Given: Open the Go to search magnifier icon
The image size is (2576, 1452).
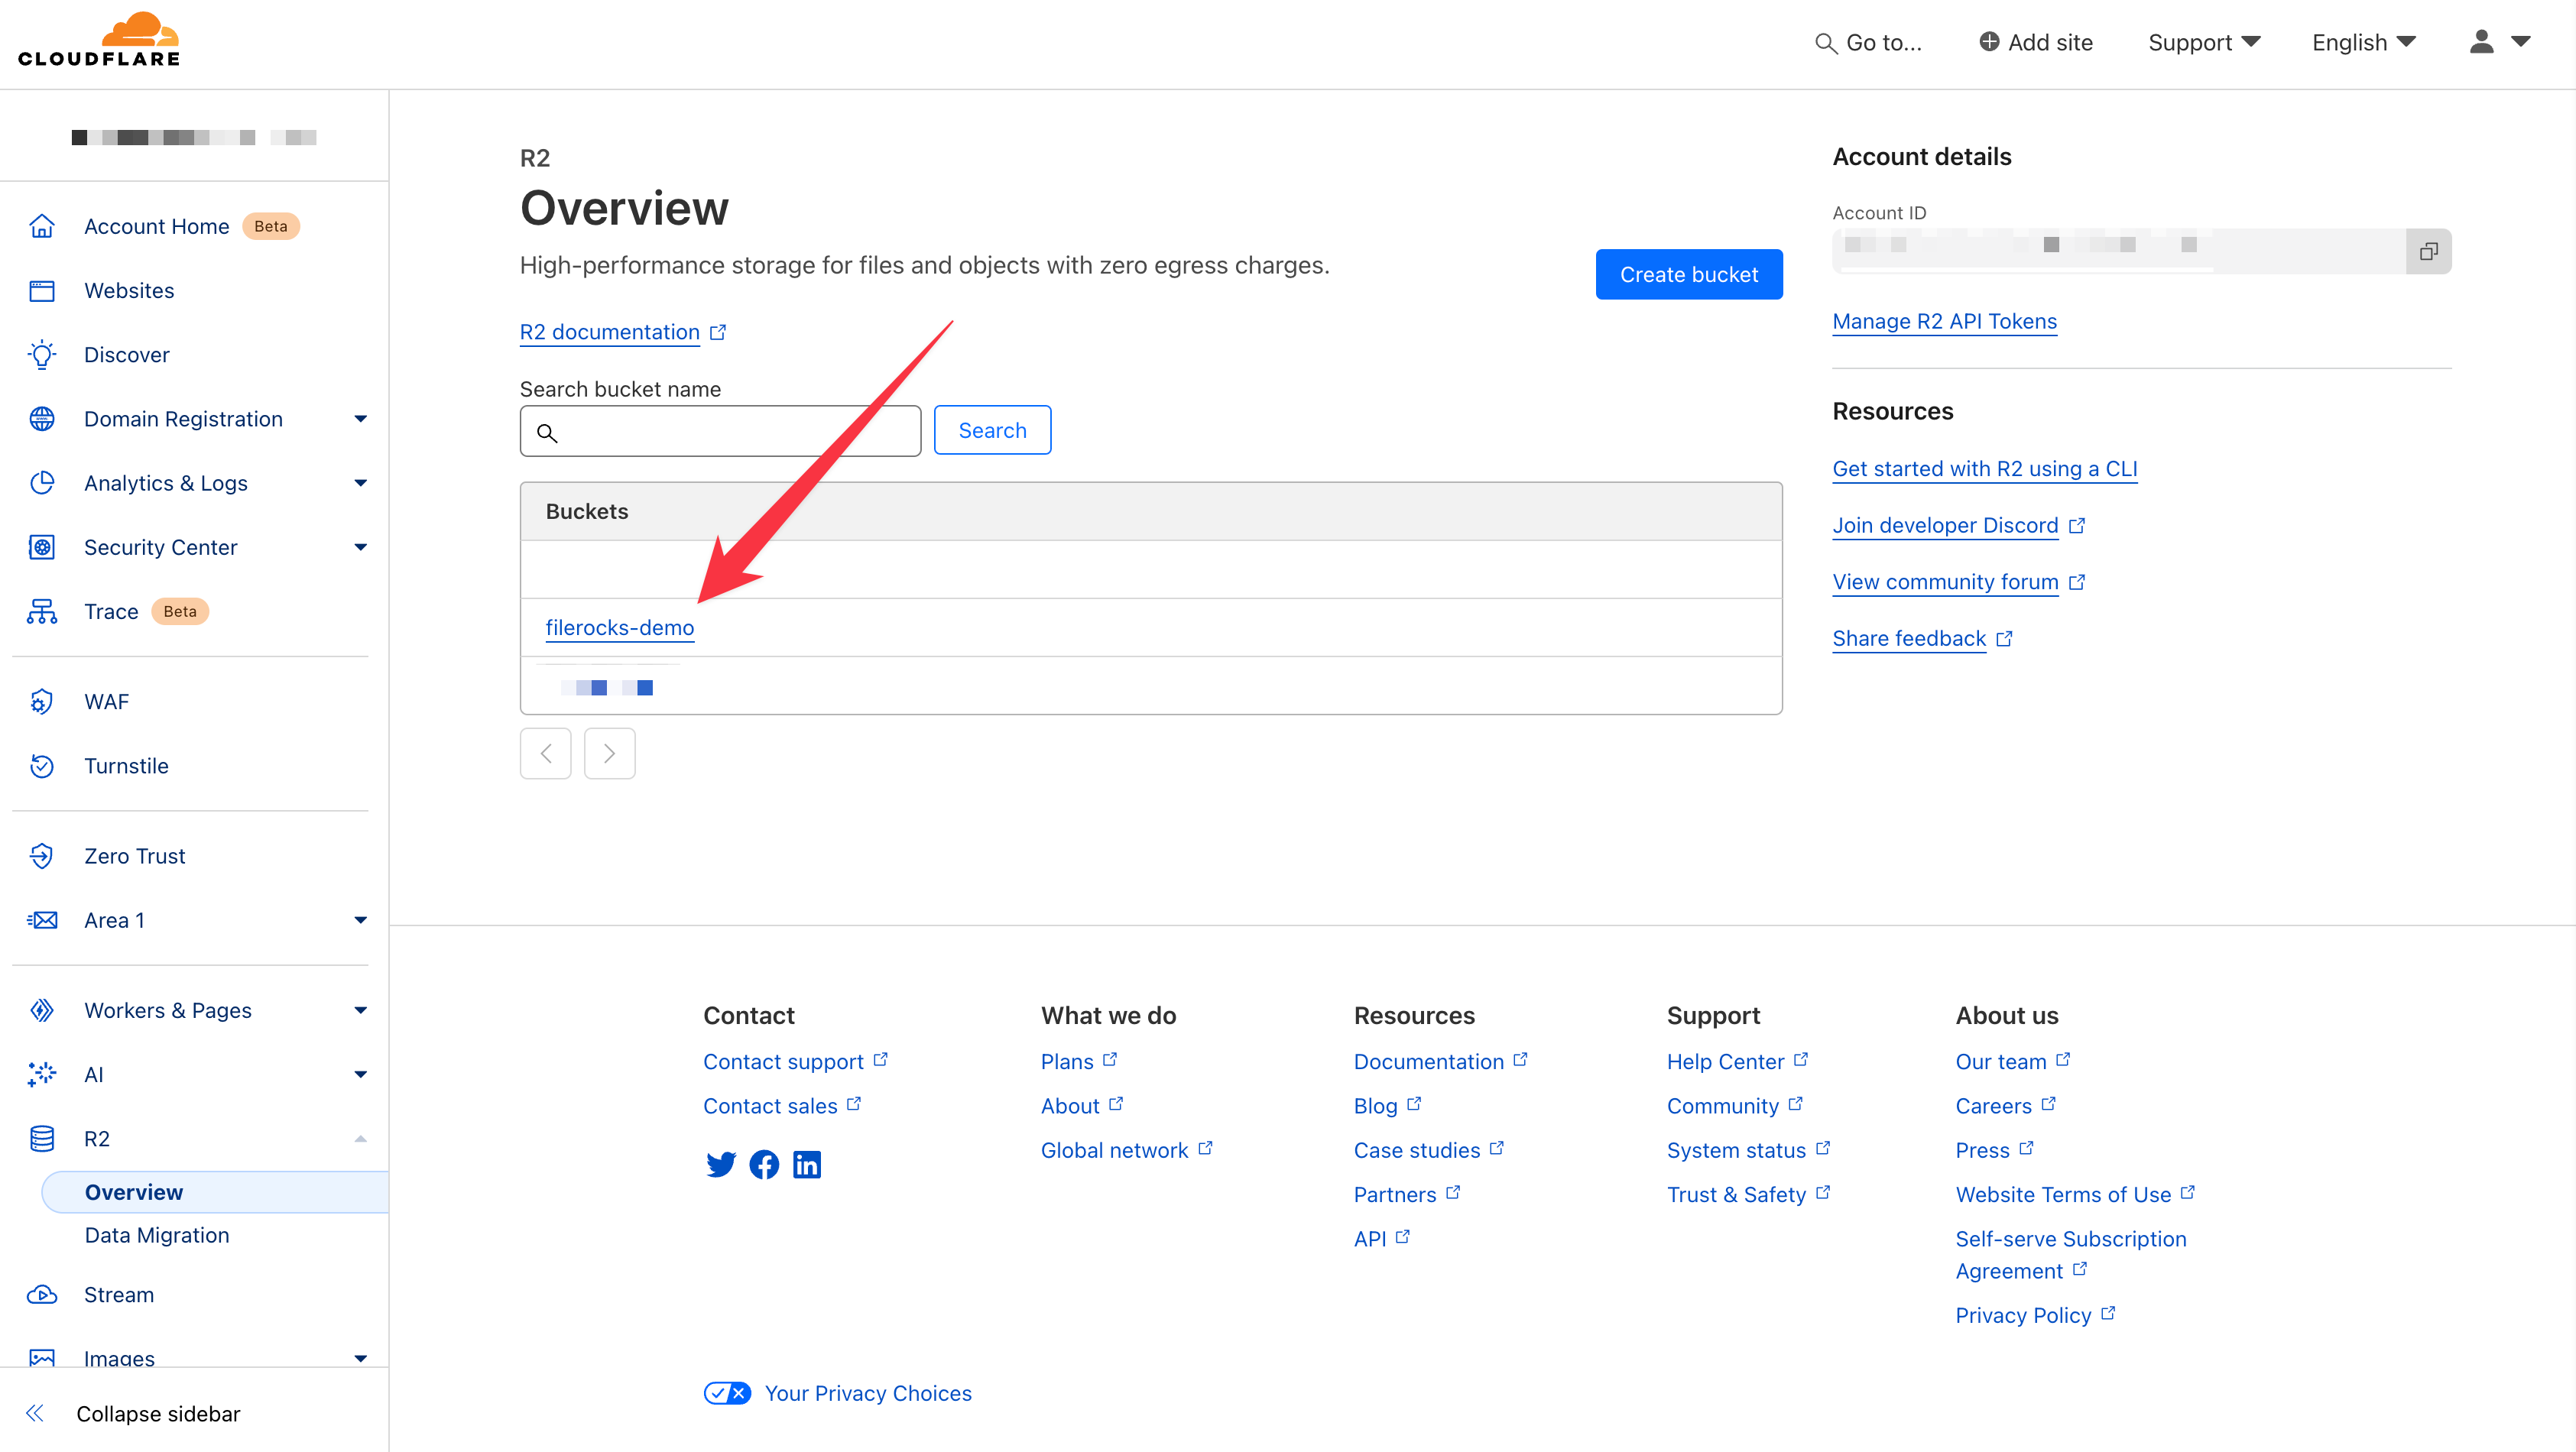Looking at the screenshot, I should tap(1825, 43).
